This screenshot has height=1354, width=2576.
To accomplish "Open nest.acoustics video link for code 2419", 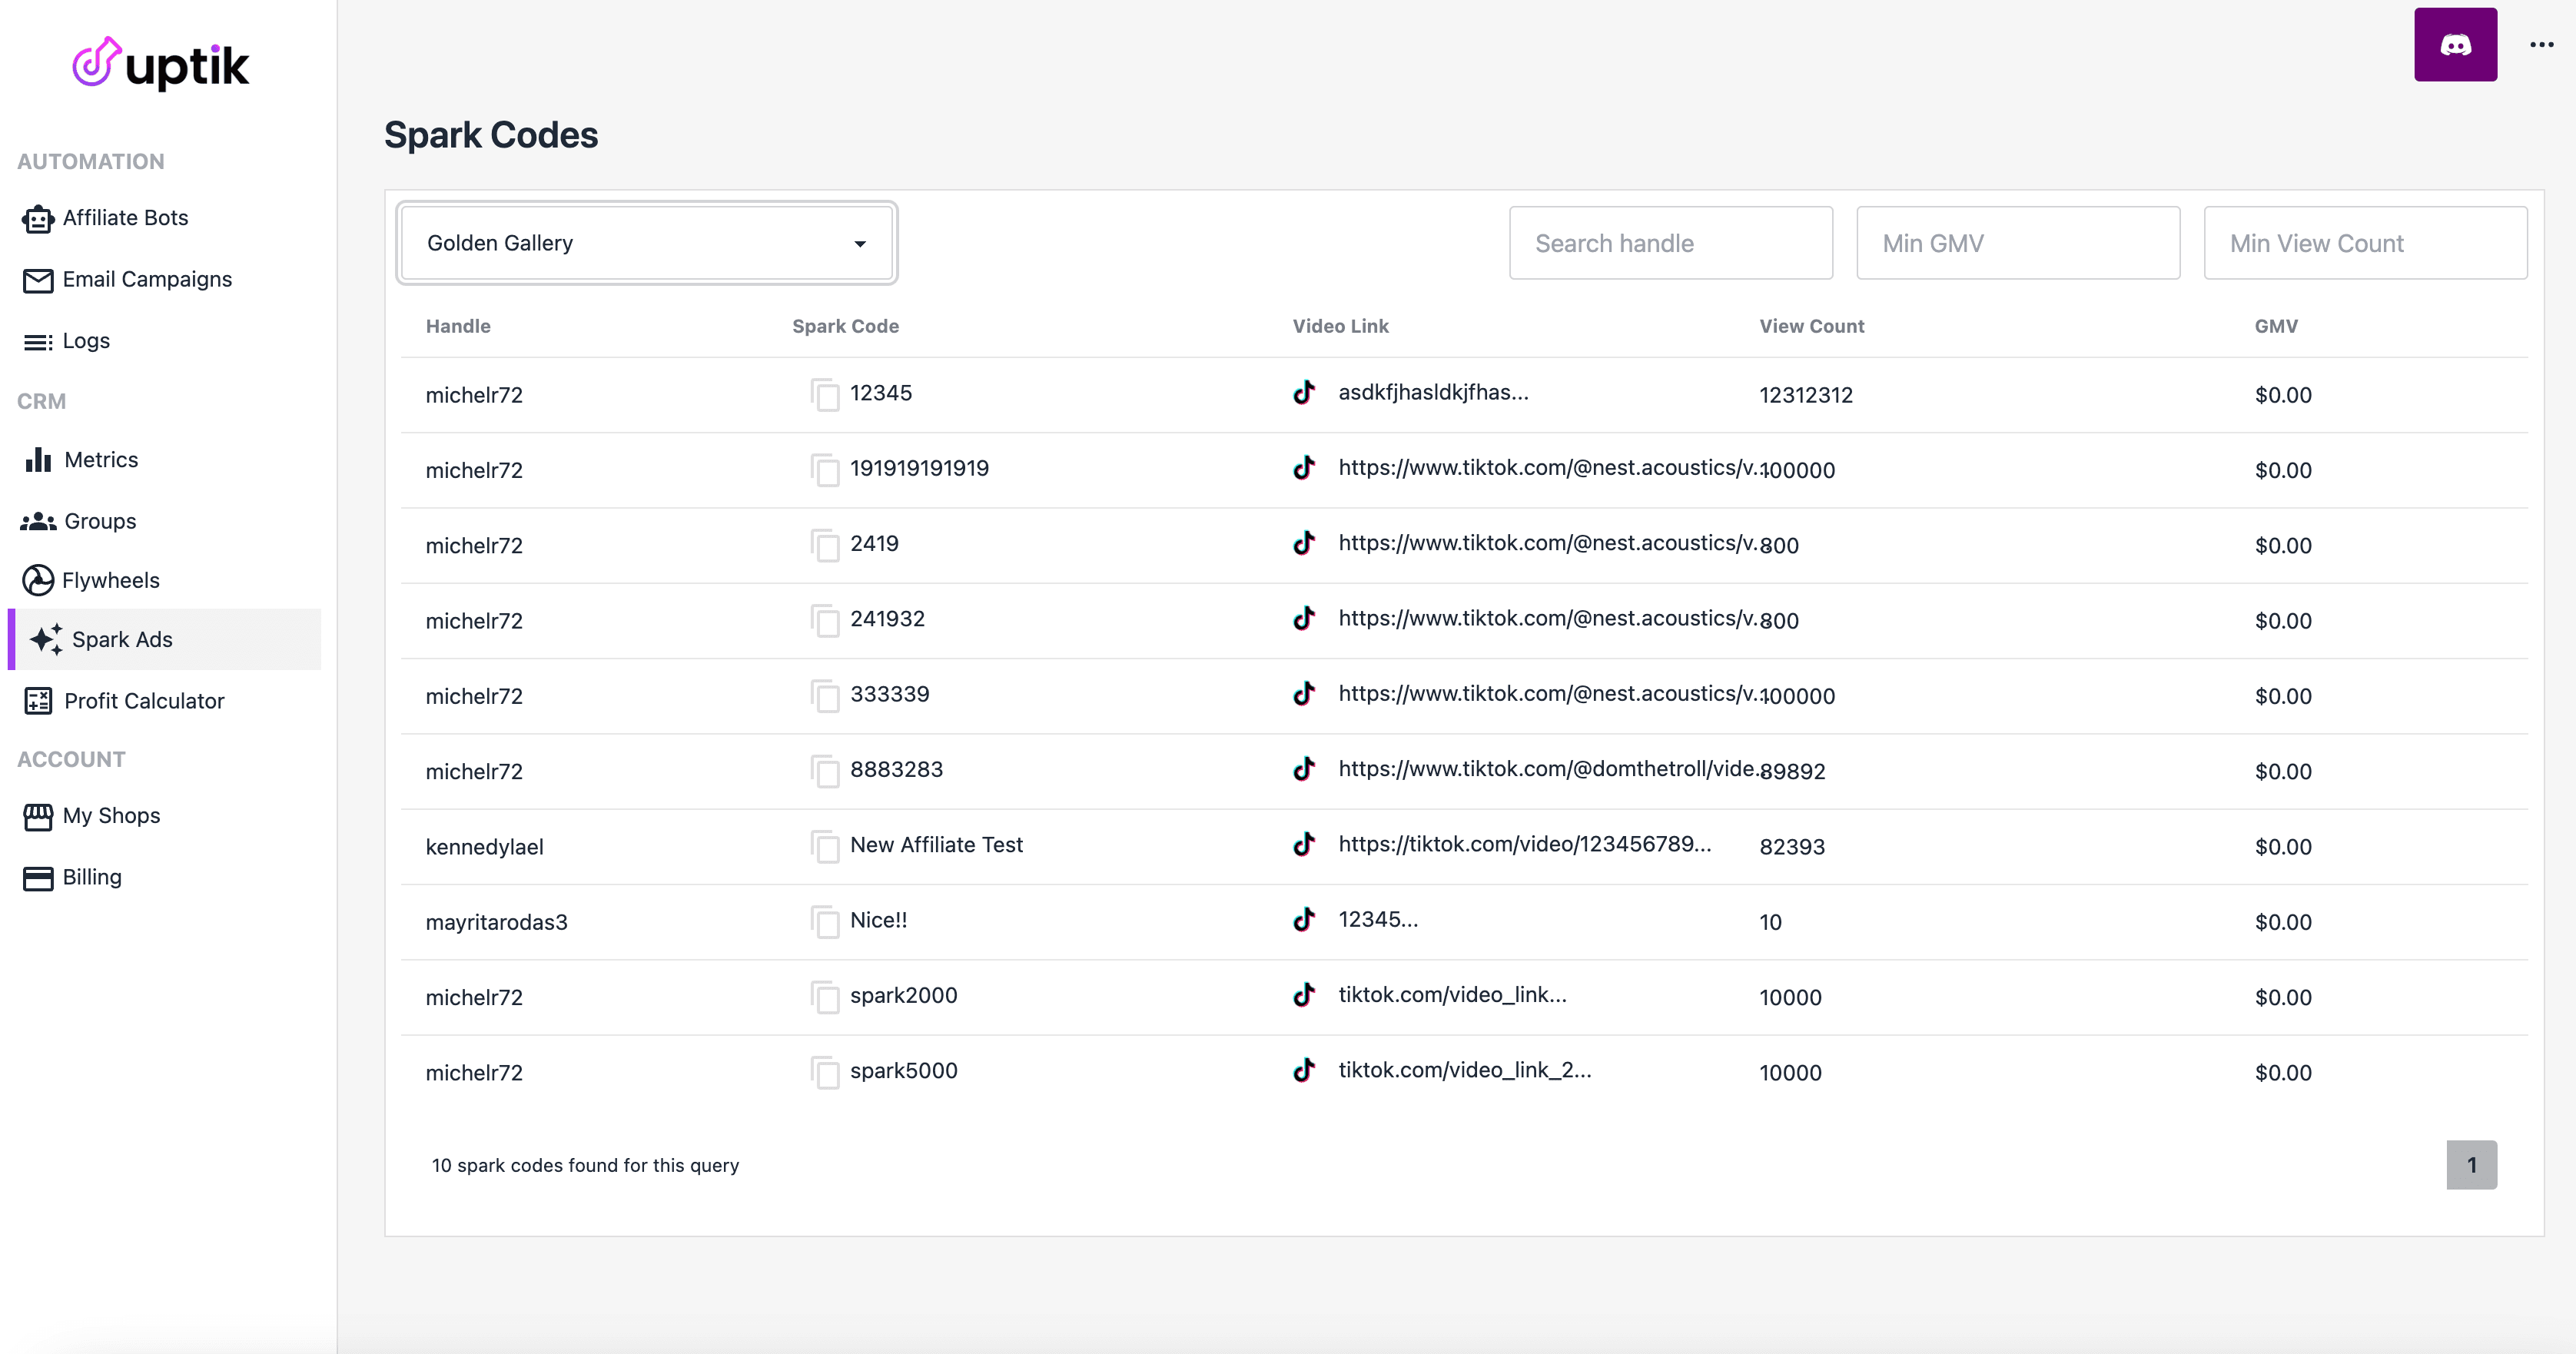I will (1549, 543).
